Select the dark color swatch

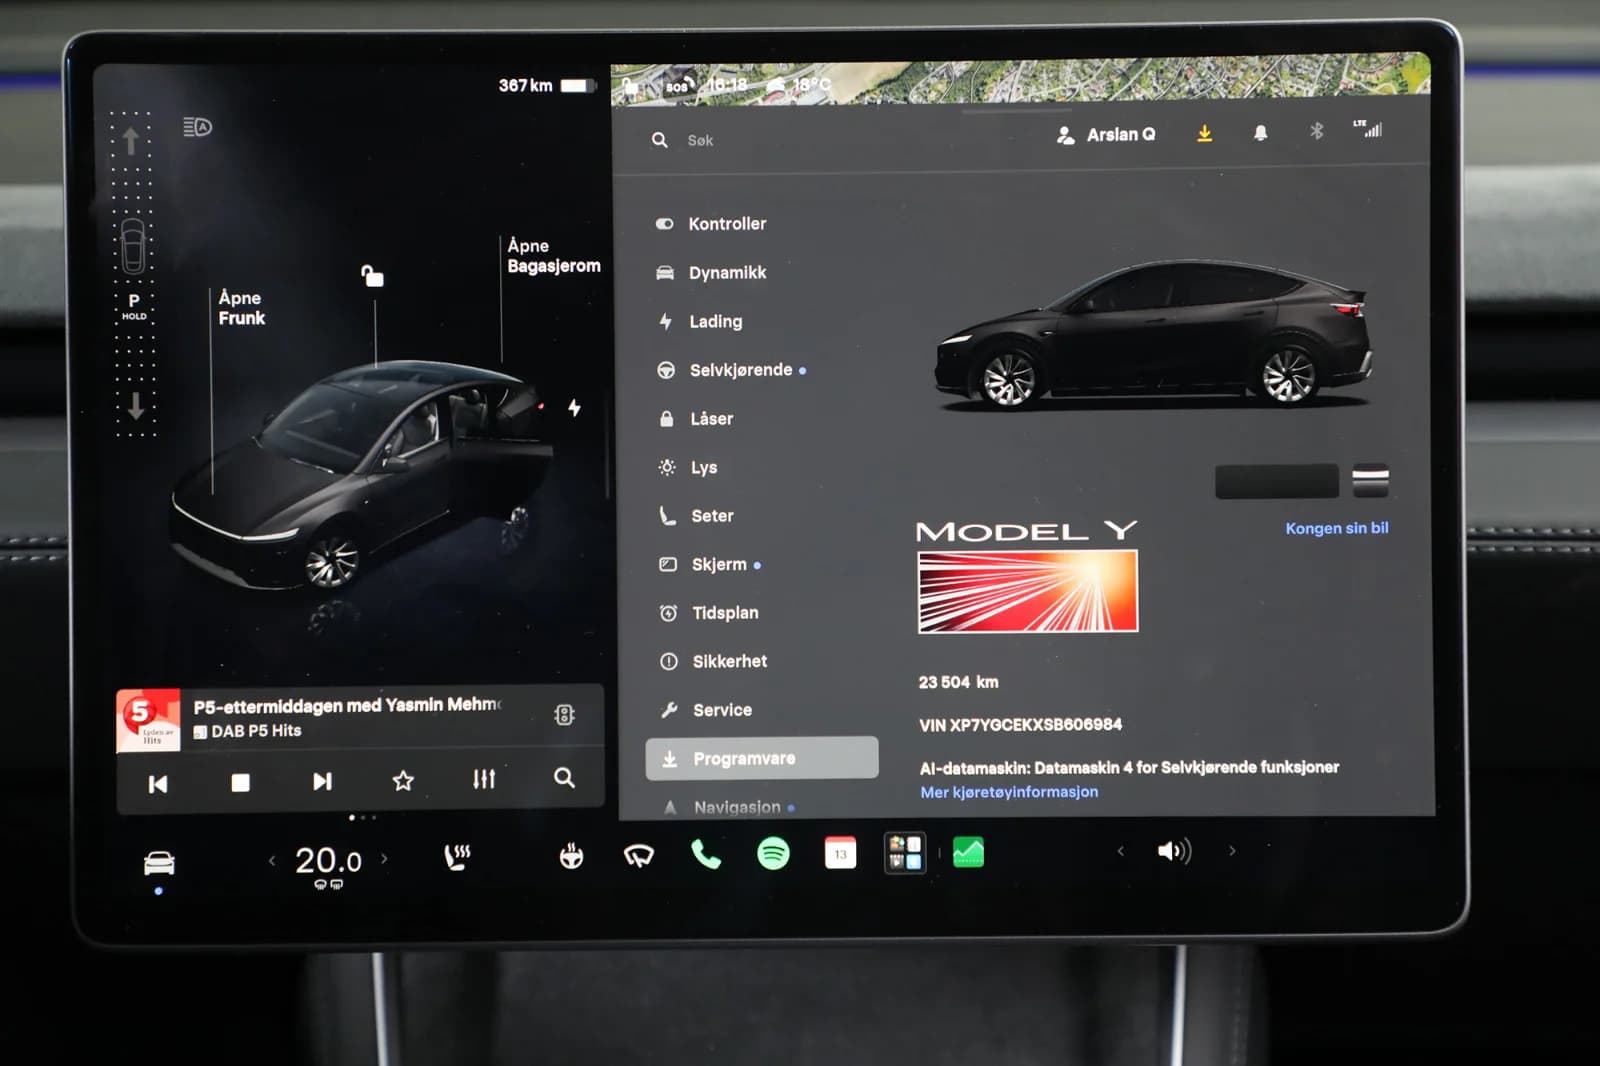coord(1277,481)
